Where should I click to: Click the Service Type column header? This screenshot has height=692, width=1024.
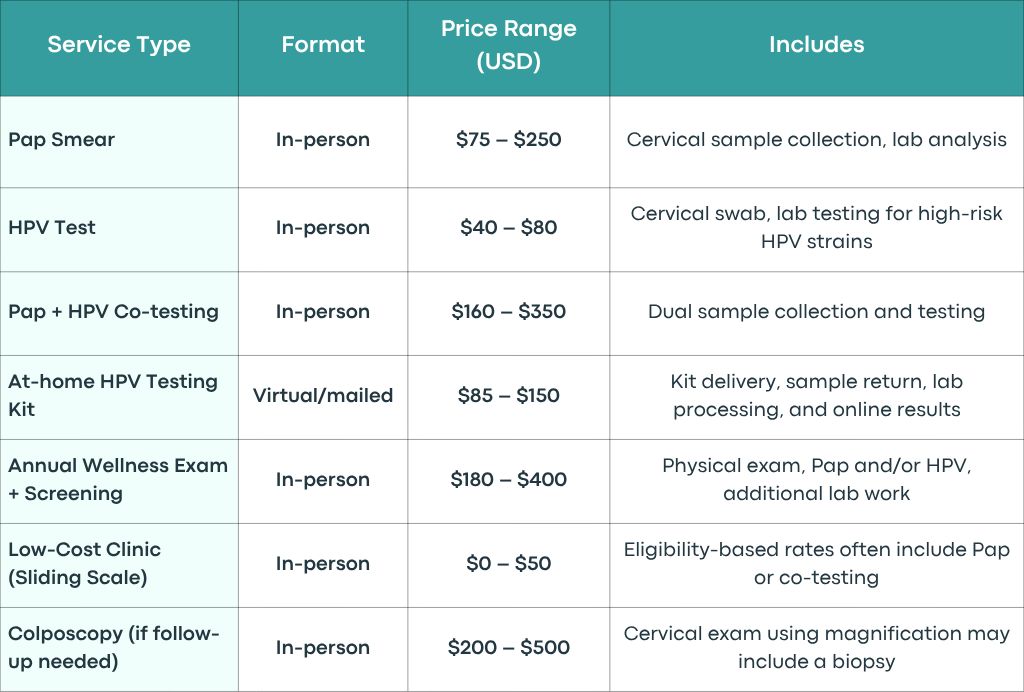coord(119,44)
